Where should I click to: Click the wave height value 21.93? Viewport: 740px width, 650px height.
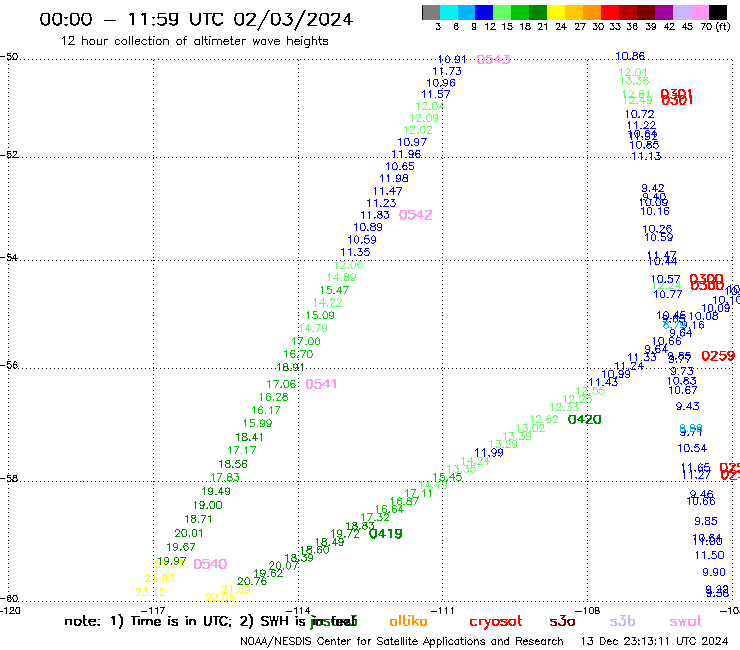coord(160,578)
